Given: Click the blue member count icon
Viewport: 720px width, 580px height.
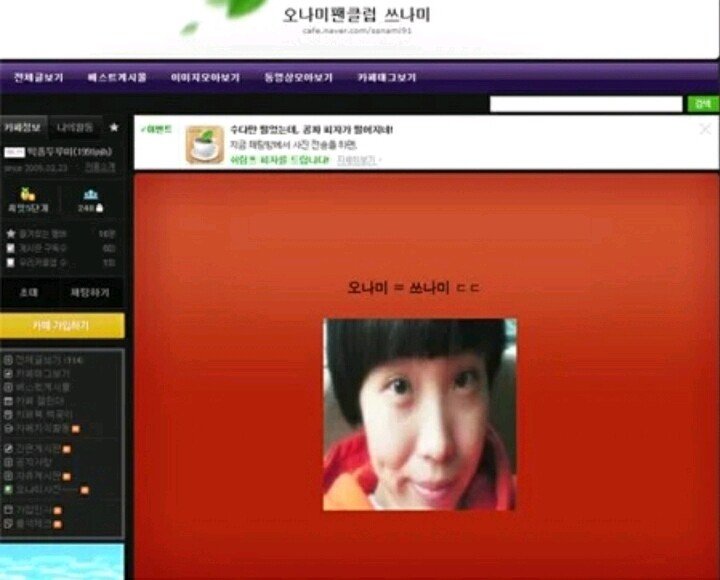Looking at the screenshot, I should (x=90, y=194).
